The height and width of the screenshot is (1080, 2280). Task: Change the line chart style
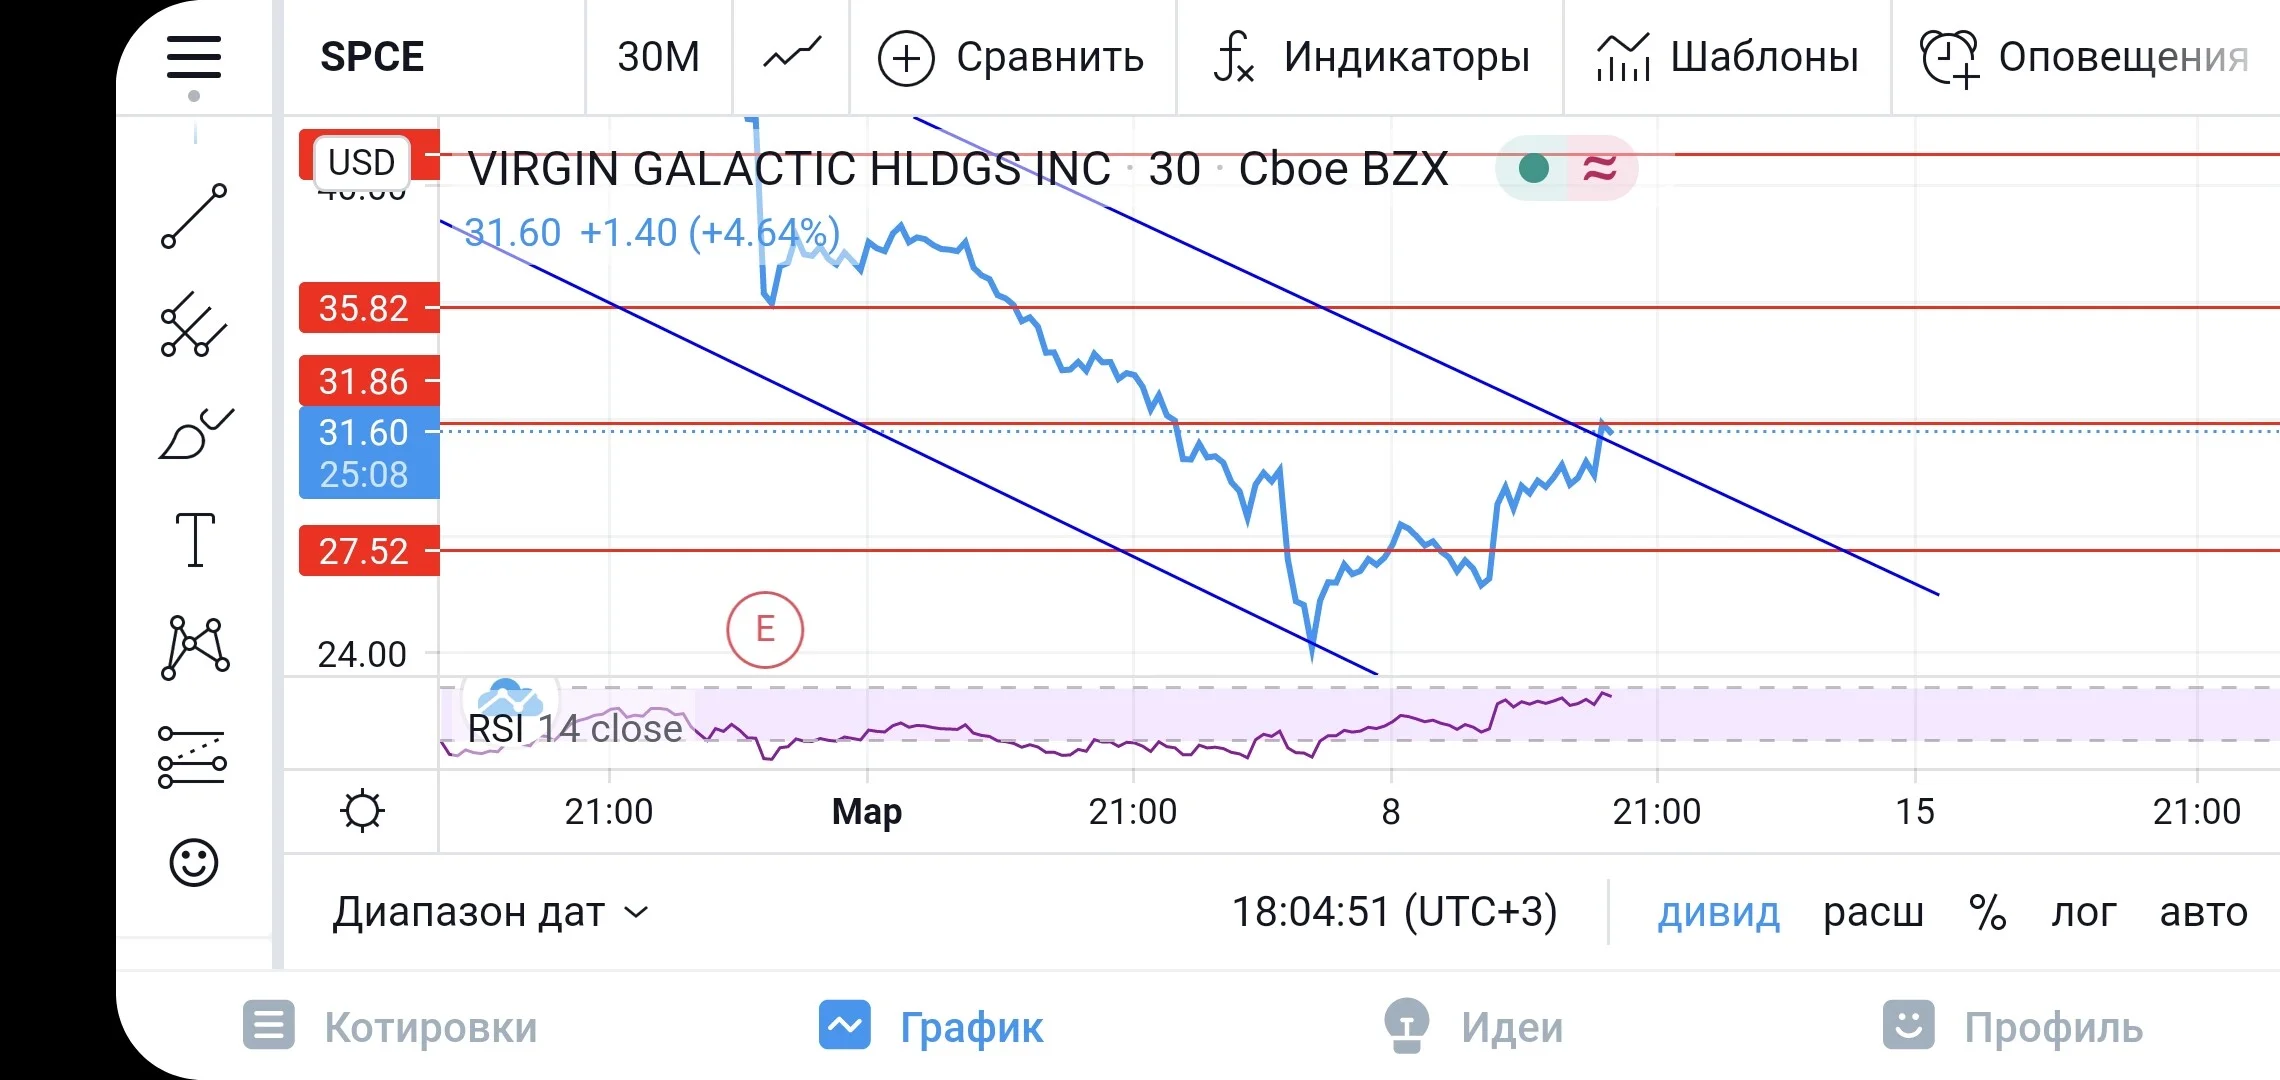[791, 56]
